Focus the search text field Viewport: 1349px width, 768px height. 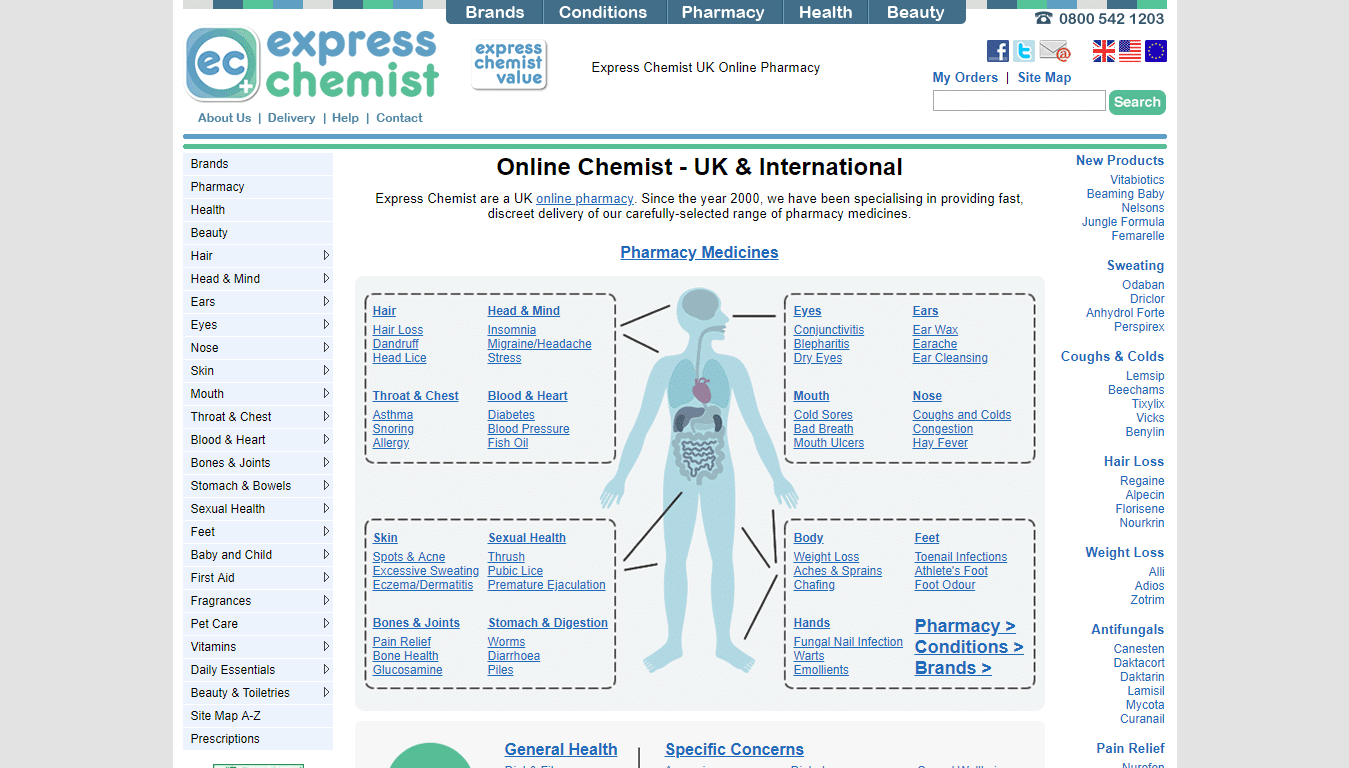[1019, 101]
